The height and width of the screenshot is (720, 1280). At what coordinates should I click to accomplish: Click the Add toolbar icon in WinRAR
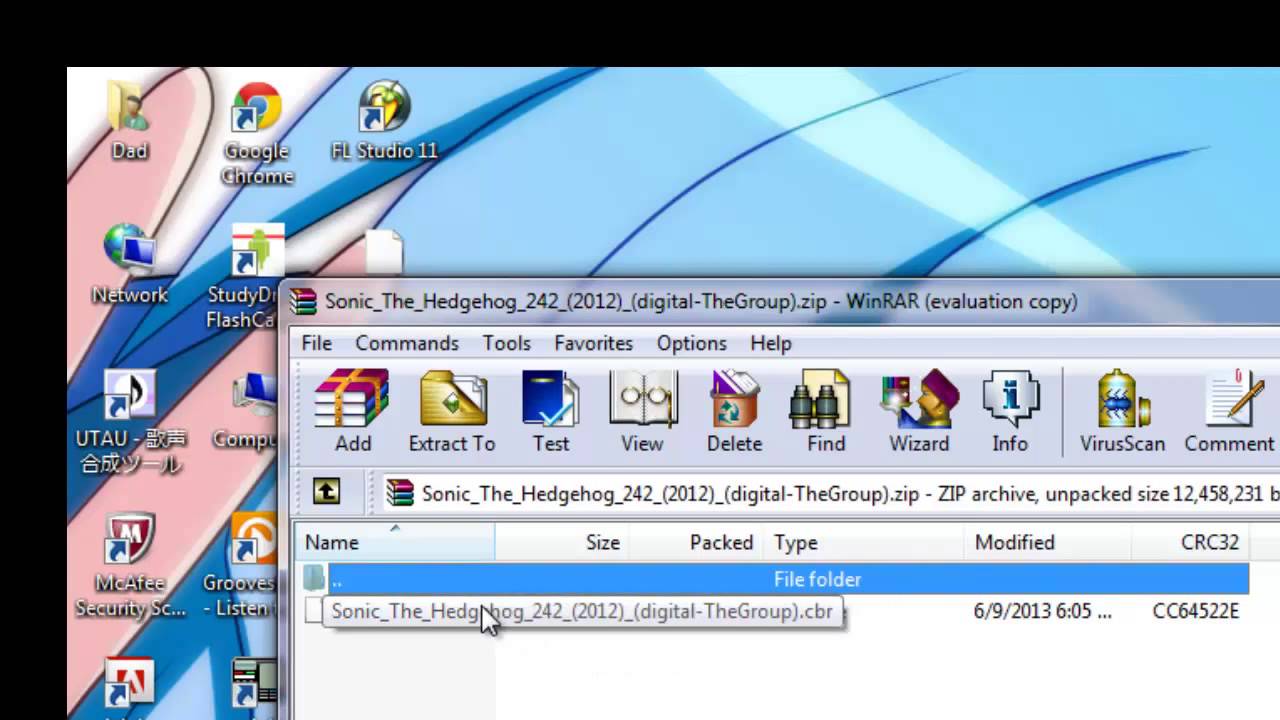[x=352, y=411]
